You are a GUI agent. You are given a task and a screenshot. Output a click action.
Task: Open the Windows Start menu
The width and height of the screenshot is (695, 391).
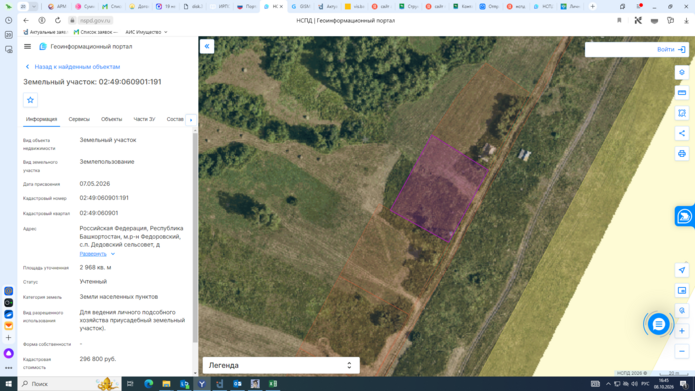(8, 384)
